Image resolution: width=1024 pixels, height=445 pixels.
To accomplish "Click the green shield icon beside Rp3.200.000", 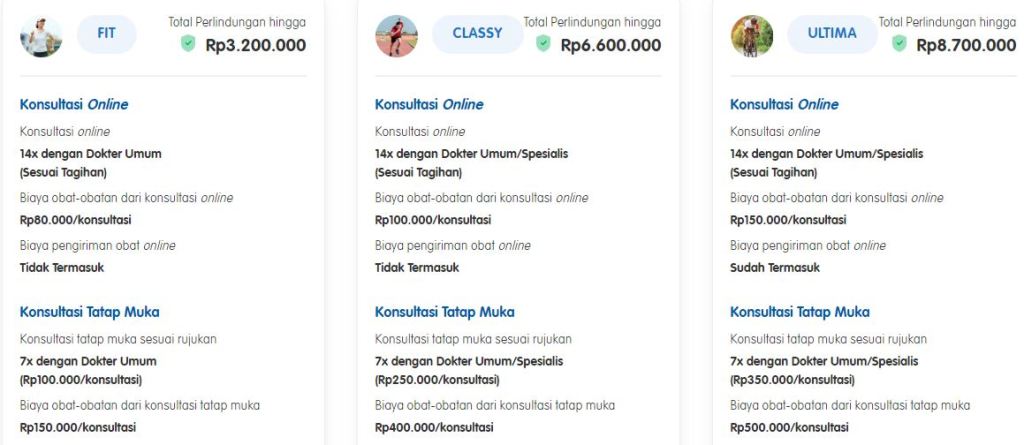I will pos(188,44).
